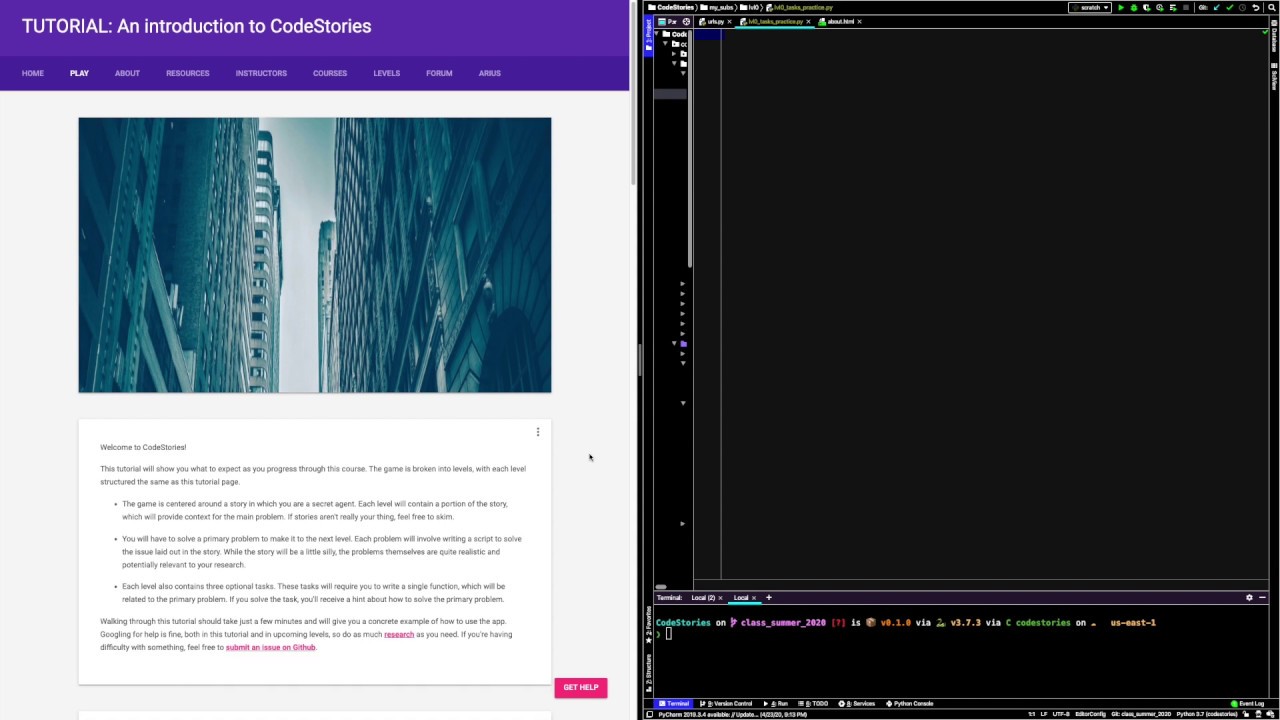Screen dimensions: 1280x720
Task: Open Version Control tool window
Action: (x=726, y=703)
